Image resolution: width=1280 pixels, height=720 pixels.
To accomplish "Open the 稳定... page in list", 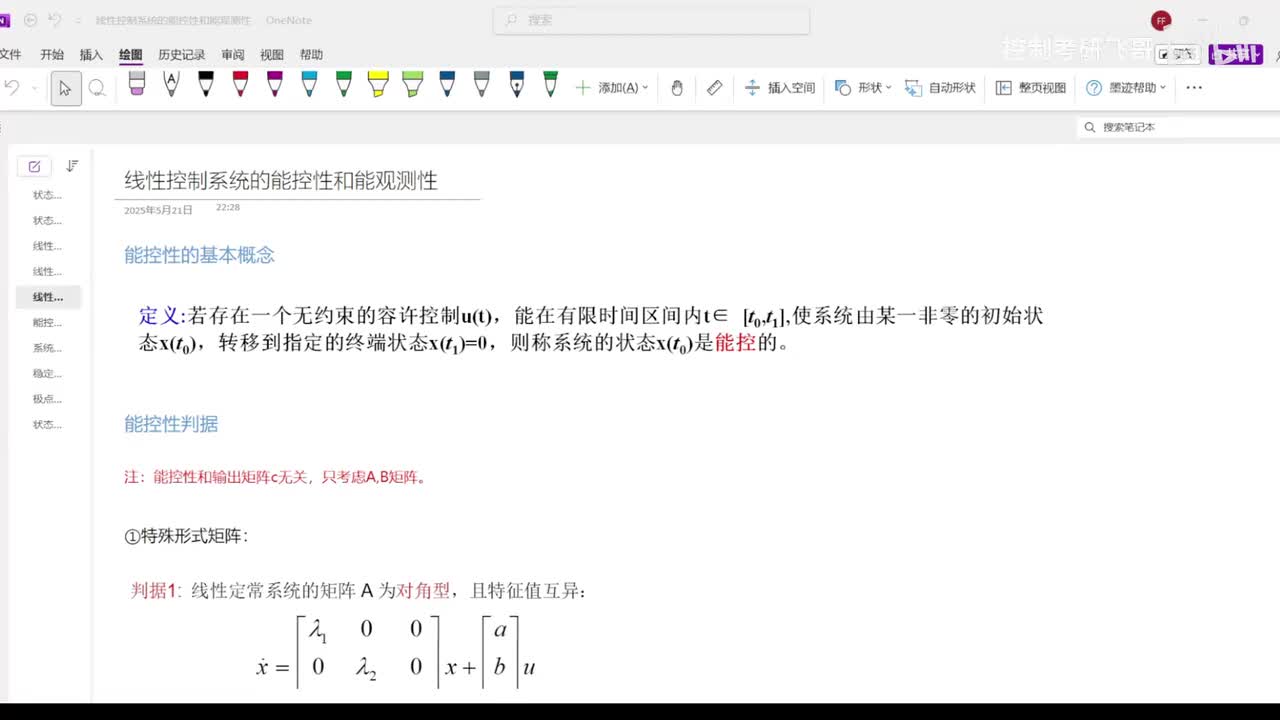I will point(48,374).
